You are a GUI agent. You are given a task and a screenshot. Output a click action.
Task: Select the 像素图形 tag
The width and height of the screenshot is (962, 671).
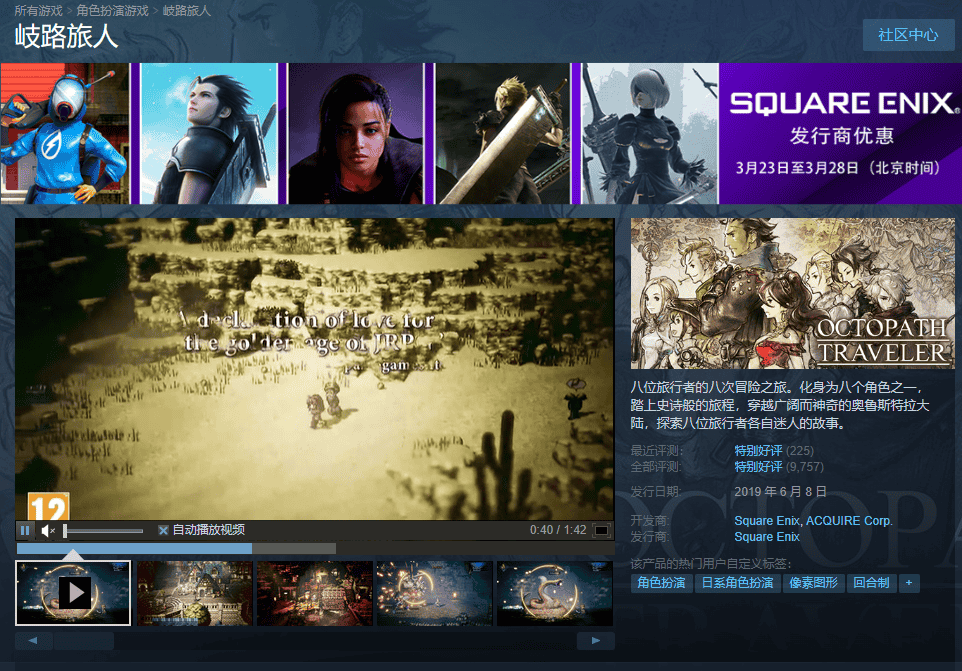(x=814, y=583)
